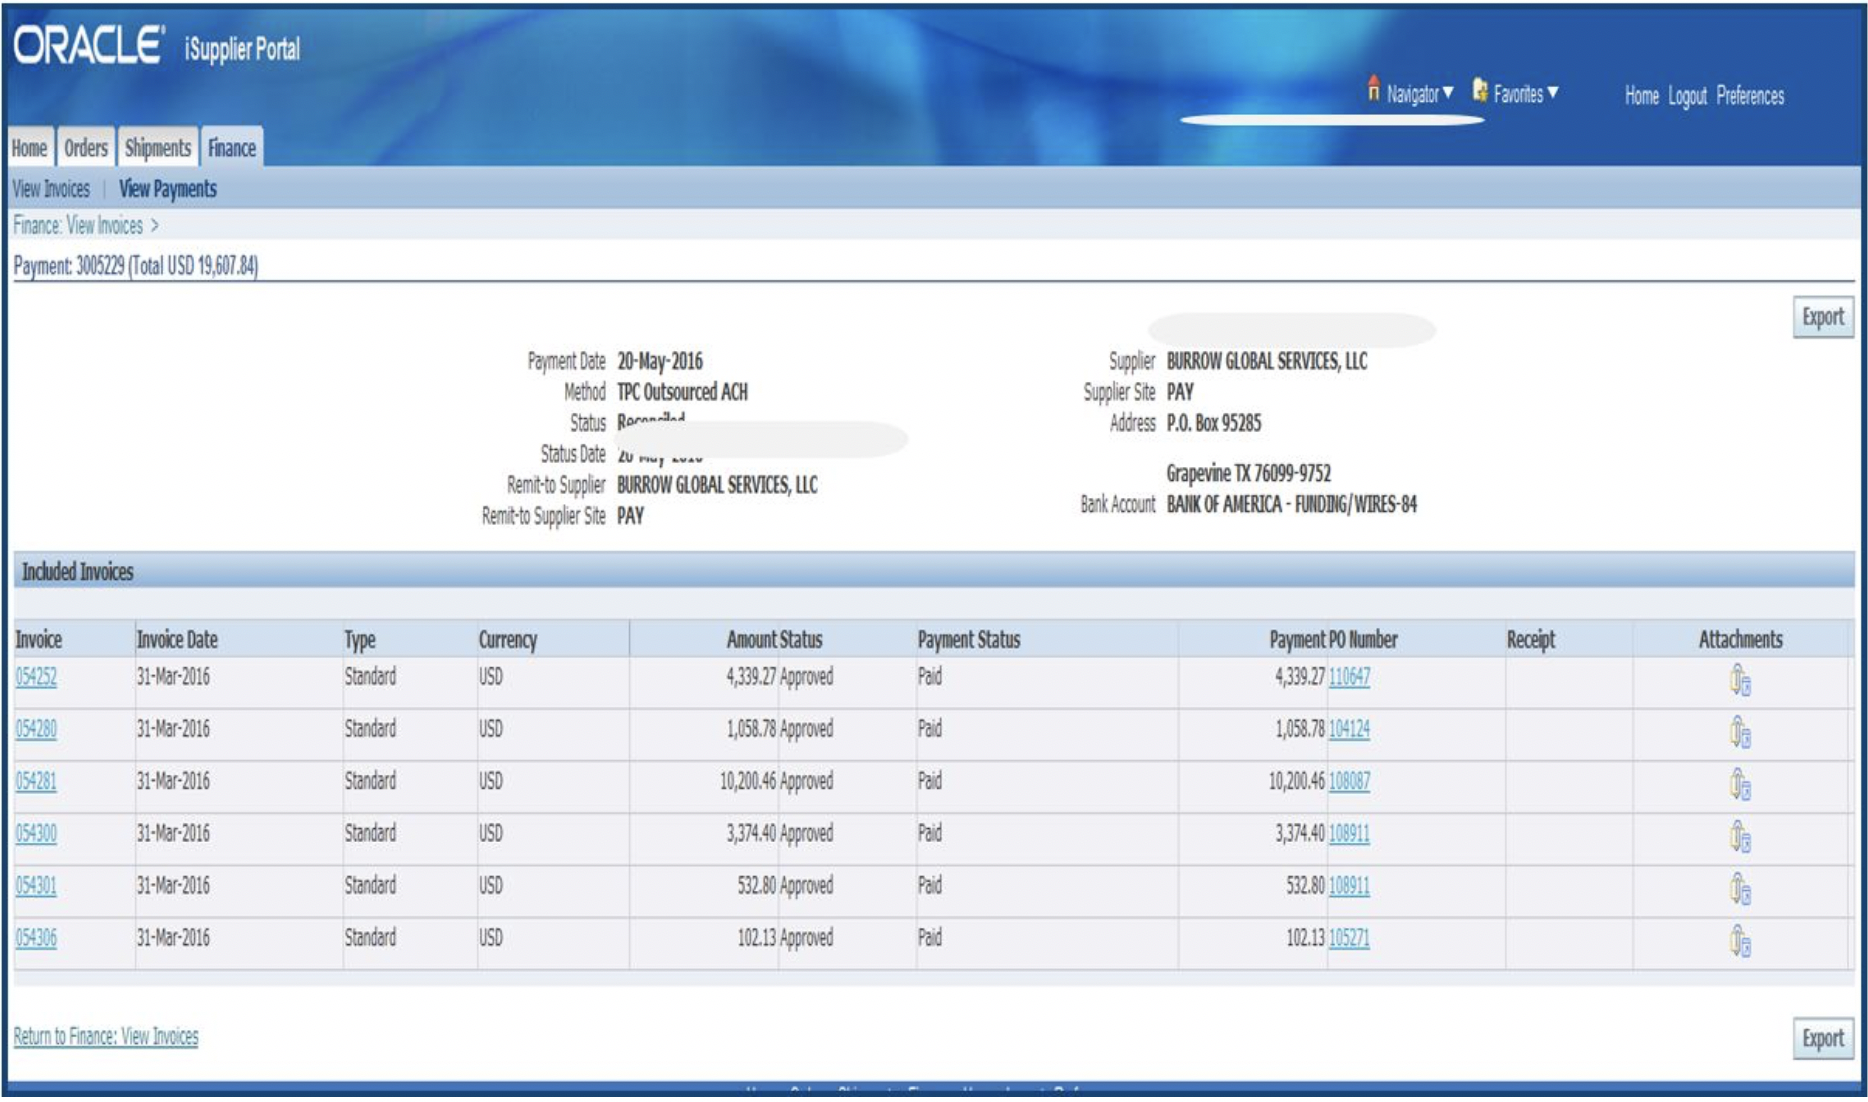Click the Navigator home icon

click(x=1373, y=89)
